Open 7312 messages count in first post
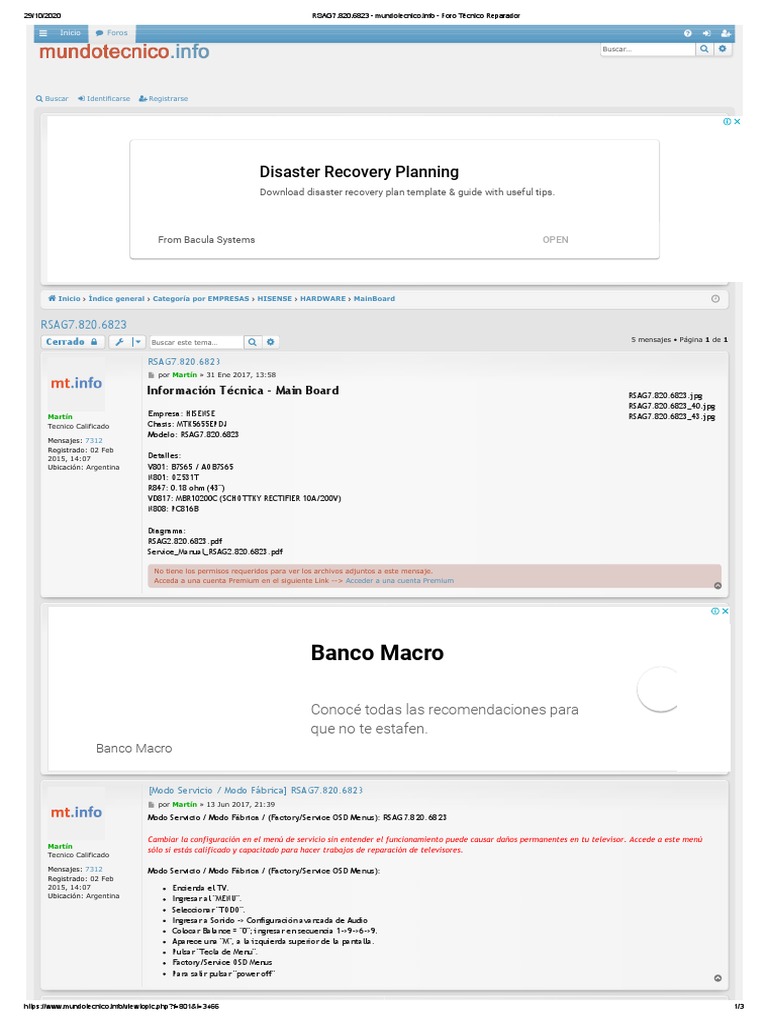The height and width of the screenshot is (1024, 768). (93, 441)
